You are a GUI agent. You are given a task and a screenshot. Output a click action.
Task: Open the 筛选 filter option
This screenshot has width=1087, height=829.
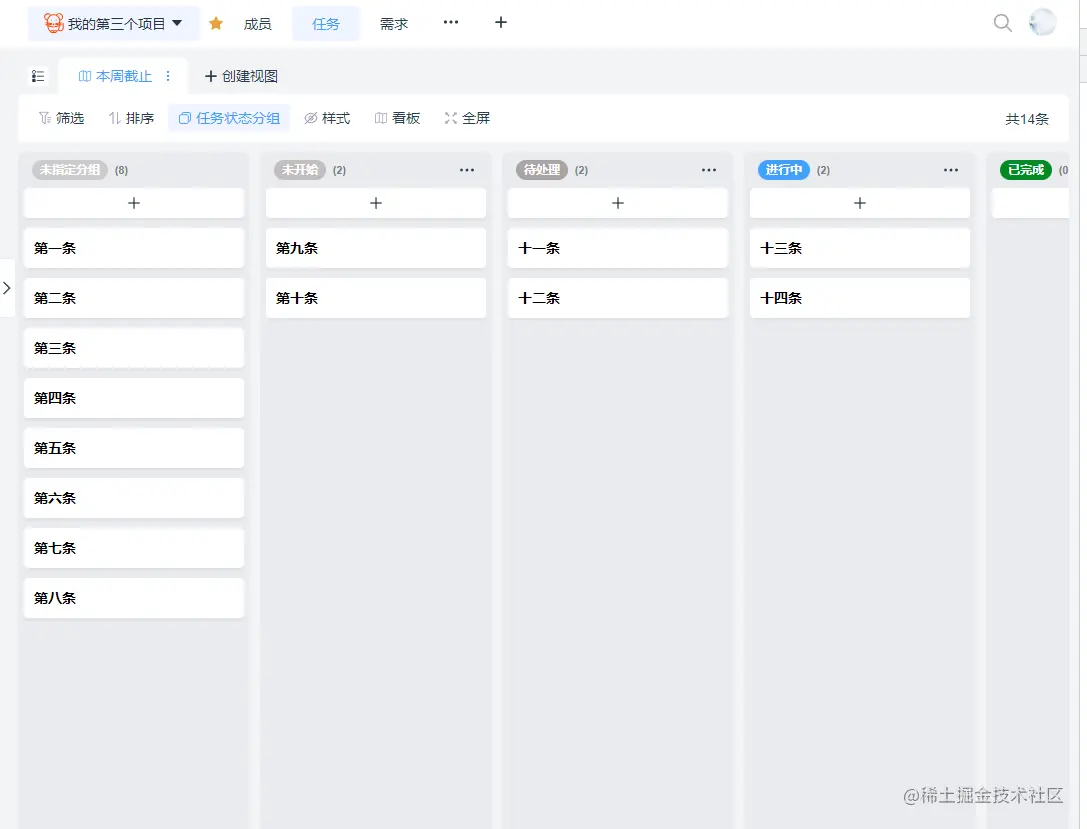pyautogui.click(x=62, y=118)
